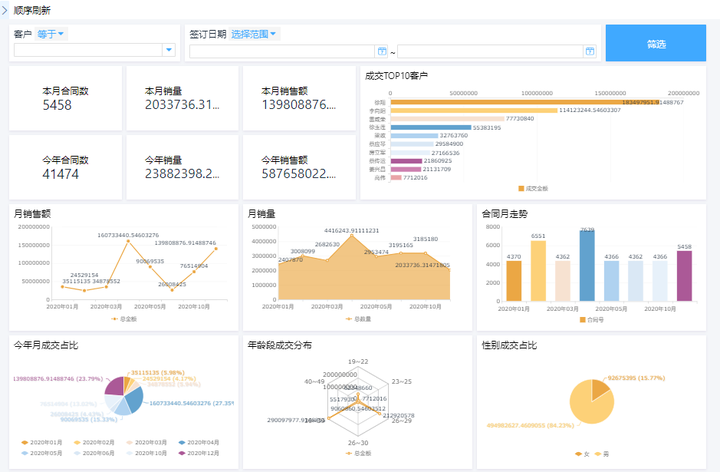The width and height of the screenshot is (720, 472).
Task: Click the 成交金额 legend swatch in the TOP10 chart
Action: click(x=521, y=188)
